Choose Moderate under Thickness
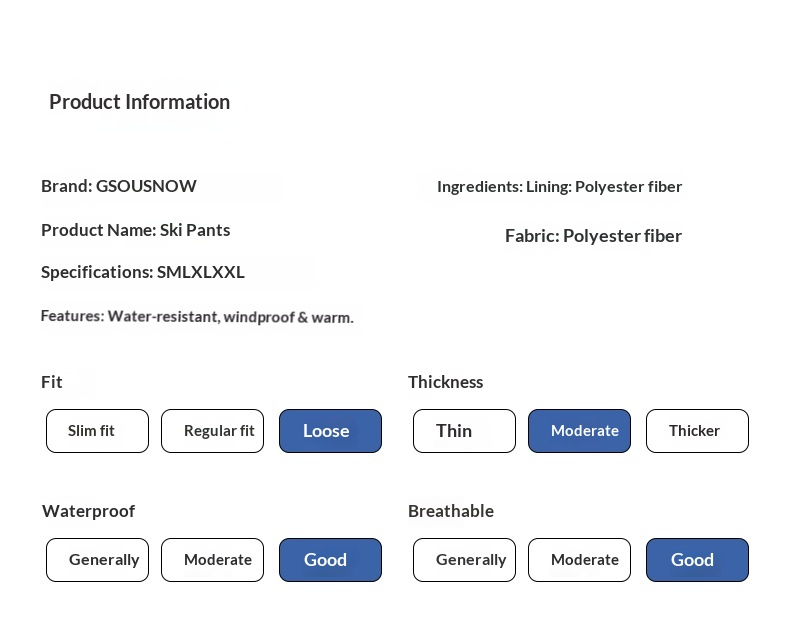 click(x=579, y=431)
